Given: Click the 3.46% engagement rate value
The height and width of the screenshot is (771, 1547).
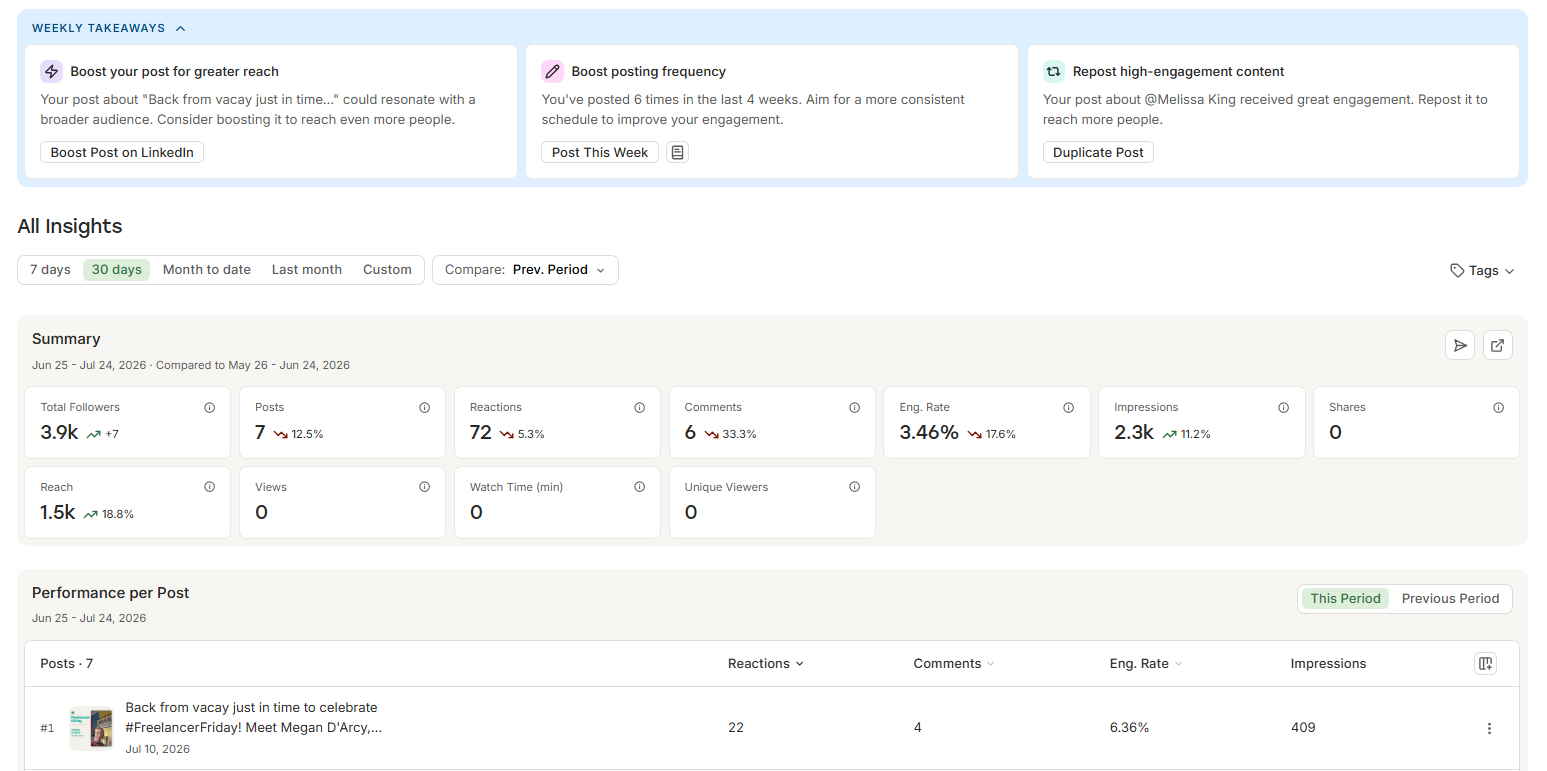Looking at the screenshot, I should pos(929,433).
